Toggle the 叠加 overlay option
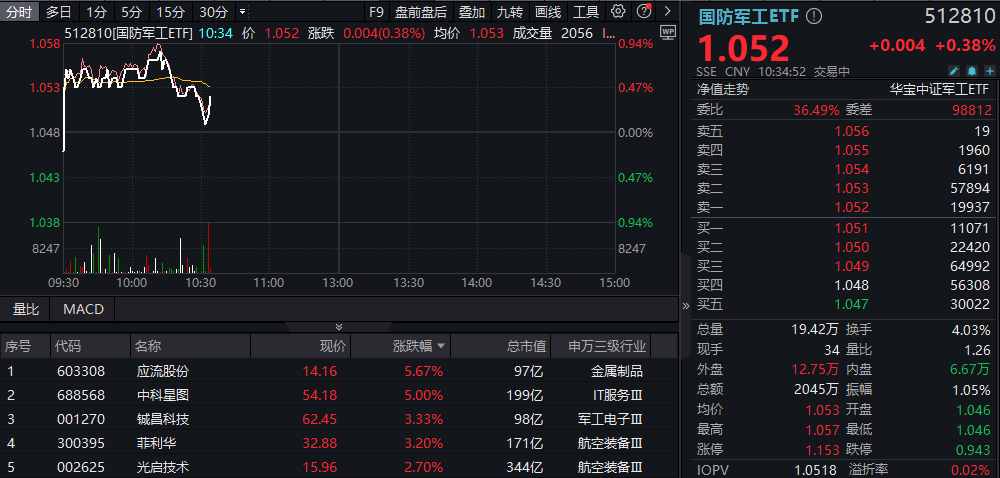The height and width of the screenshot is (478, 1000). (472, 12)
